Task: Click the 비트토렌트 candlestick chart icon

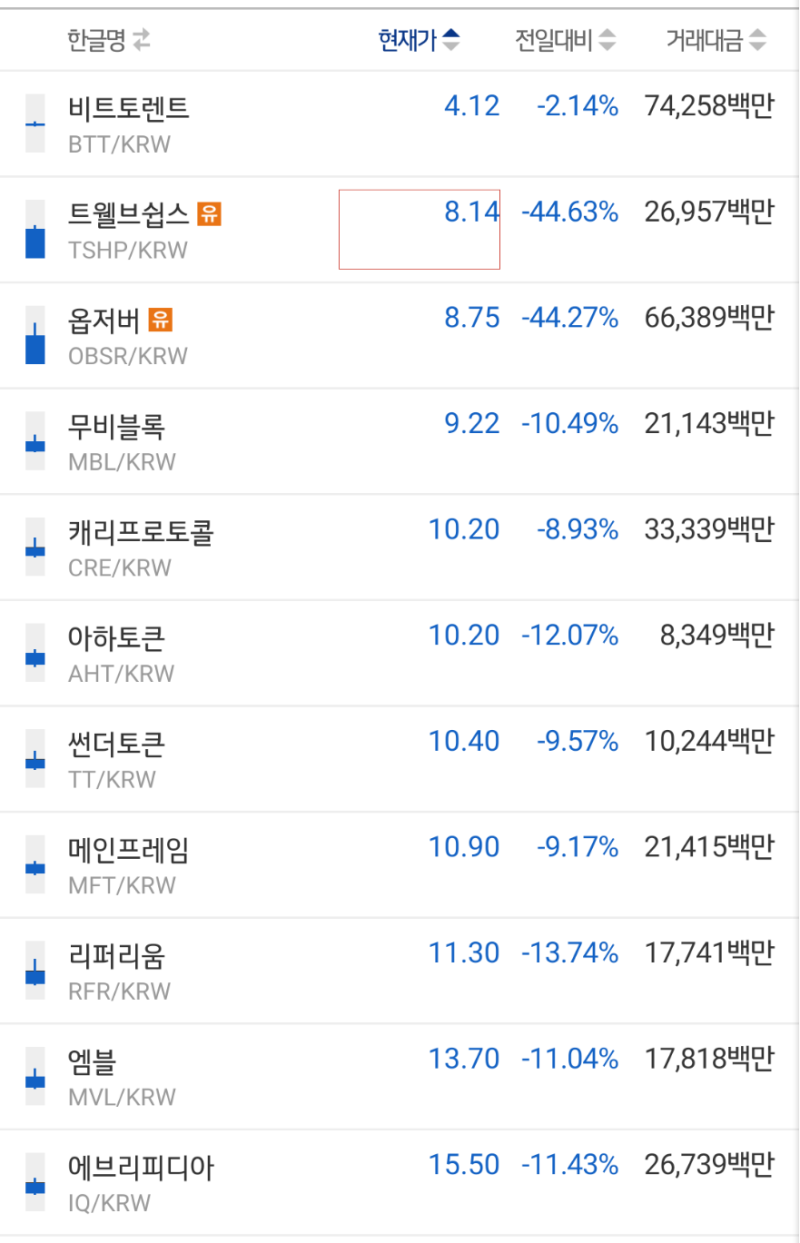Action: (x=33, y=123)
